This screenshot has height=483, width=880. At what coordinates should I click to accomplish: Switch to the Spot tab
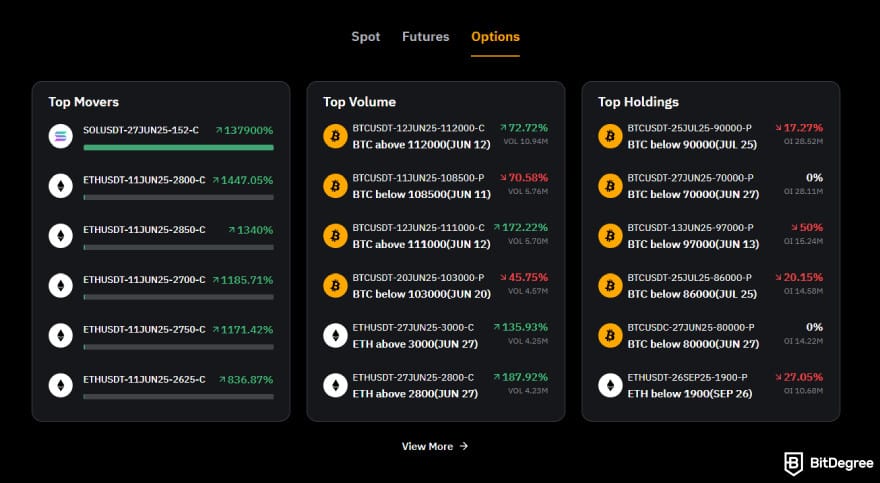pyautogui.click(x=365, y=37)
